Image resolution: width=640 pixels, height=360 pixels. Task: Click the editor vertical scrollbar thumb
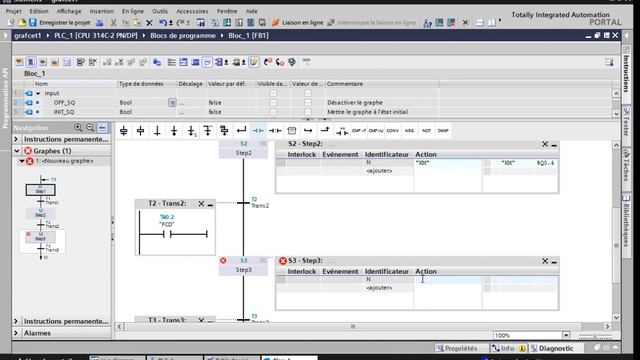pos(616,245)
